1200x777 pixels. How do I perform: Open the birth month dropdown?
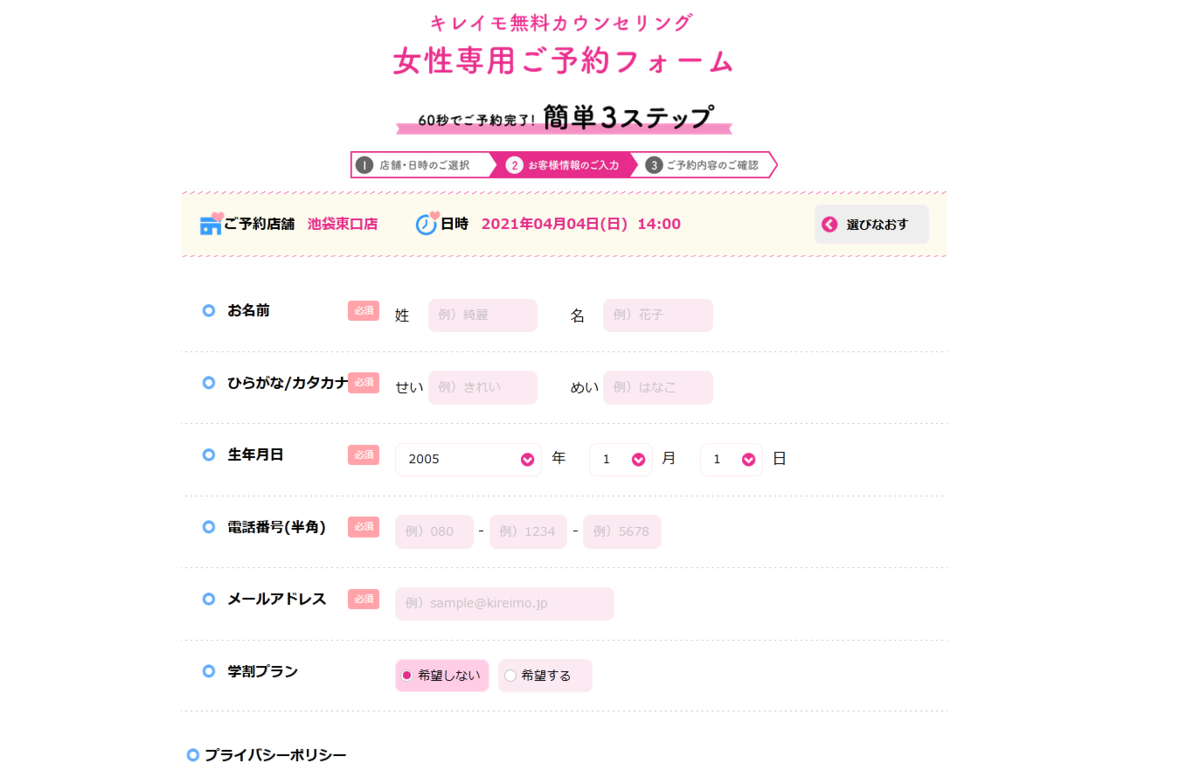[621, 459]
